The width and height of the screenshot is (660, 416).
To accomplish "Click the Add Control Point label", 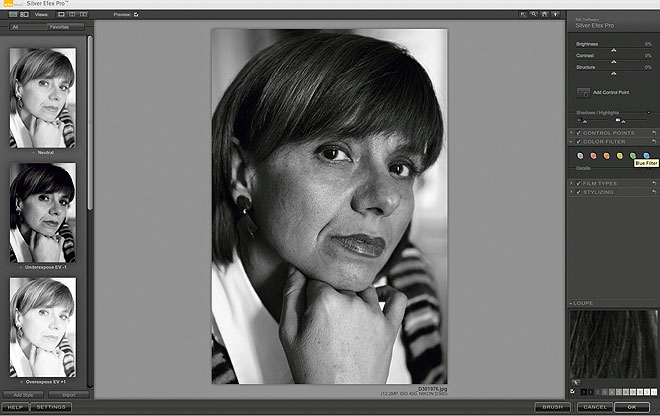I will click(x=611, y=92).
